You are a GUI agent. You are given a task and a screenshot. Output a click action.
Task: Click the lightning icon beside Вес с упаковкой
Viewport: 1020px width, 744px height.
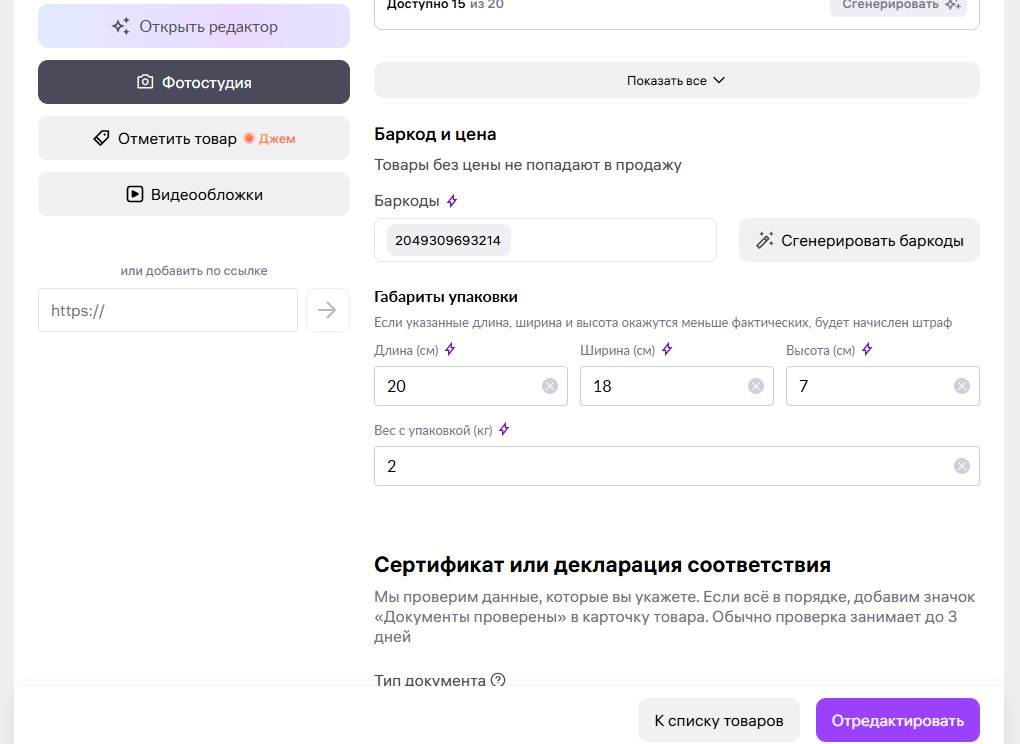[x=504, y=429]
